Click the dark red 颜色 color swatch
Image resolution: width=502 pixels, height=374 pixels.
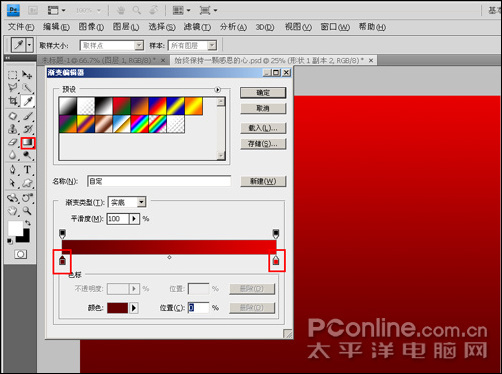(x=117, y=308)
